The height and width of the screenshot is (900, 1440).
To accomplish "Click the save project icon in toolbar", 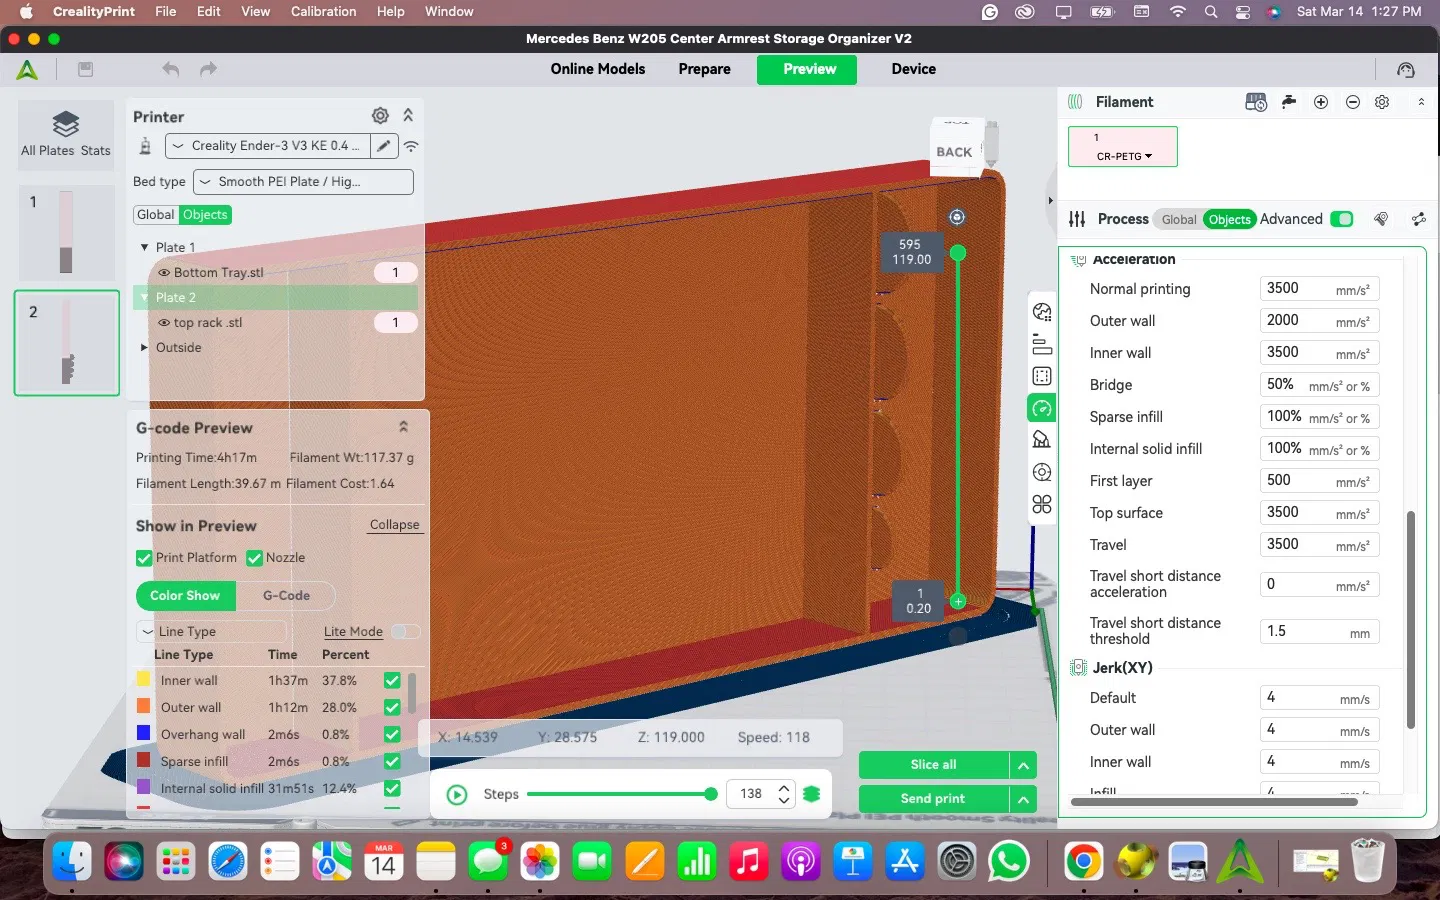I will pos(86,69).
